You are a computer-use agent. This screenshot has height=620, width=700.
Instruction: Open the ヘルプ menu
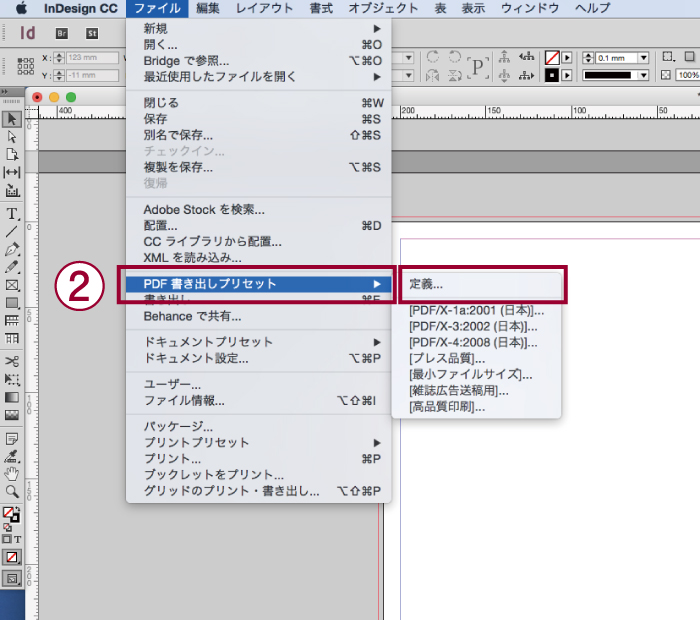click(592, 8)
